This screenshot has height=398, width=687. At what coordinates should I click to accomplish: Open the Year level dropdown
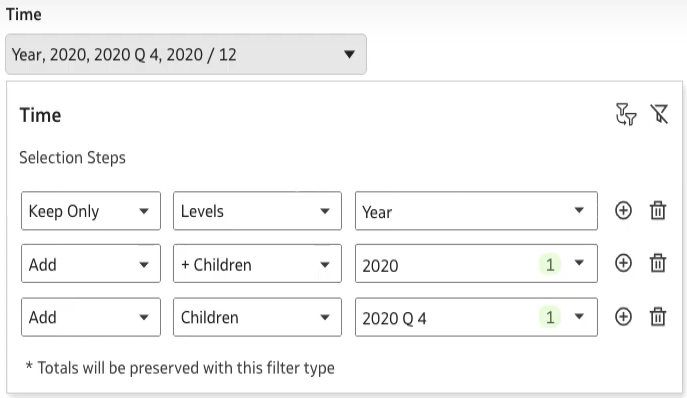pos(476,211)
